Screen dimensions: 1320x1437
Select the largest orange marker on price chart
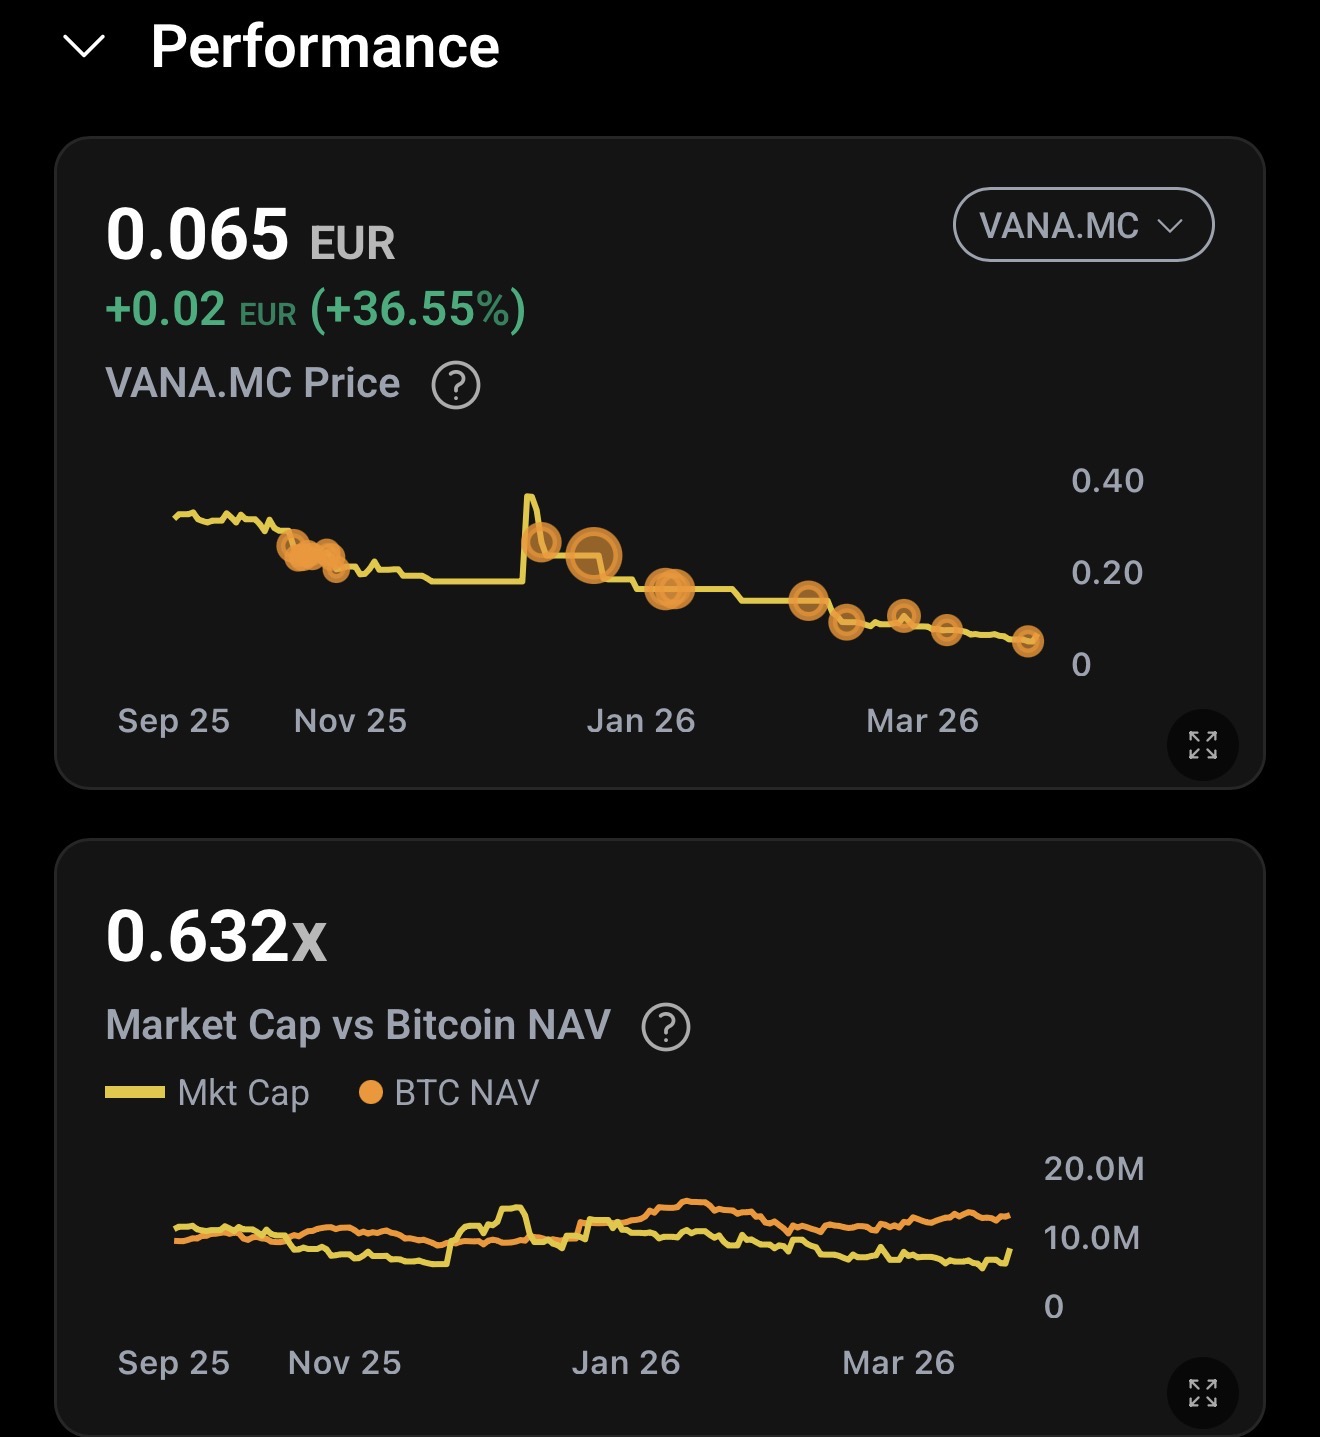coord(594,556)
